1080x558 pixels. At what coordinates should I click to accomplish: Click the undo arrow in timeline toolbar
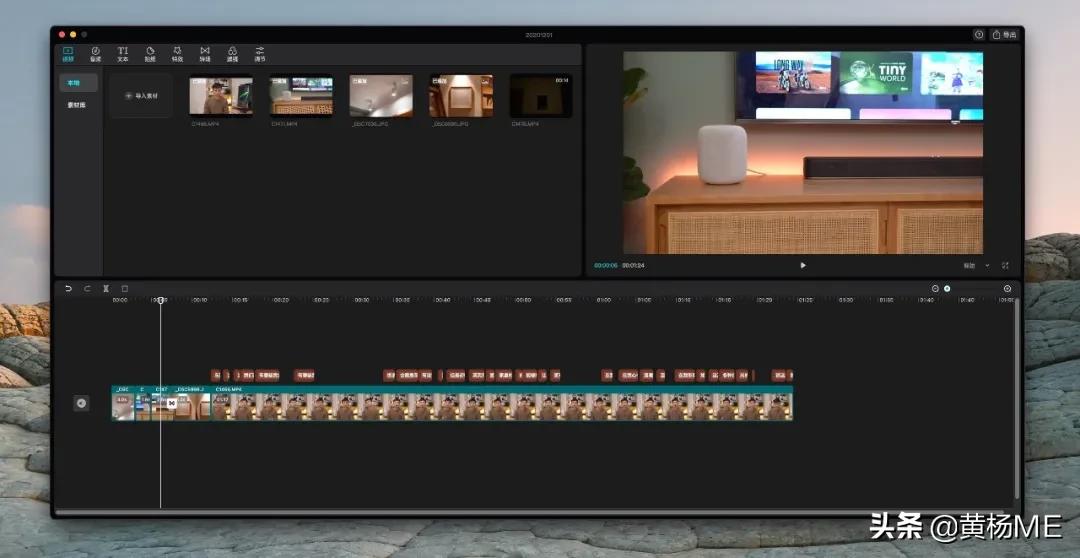pyautogui.click(x=68, y=289)
